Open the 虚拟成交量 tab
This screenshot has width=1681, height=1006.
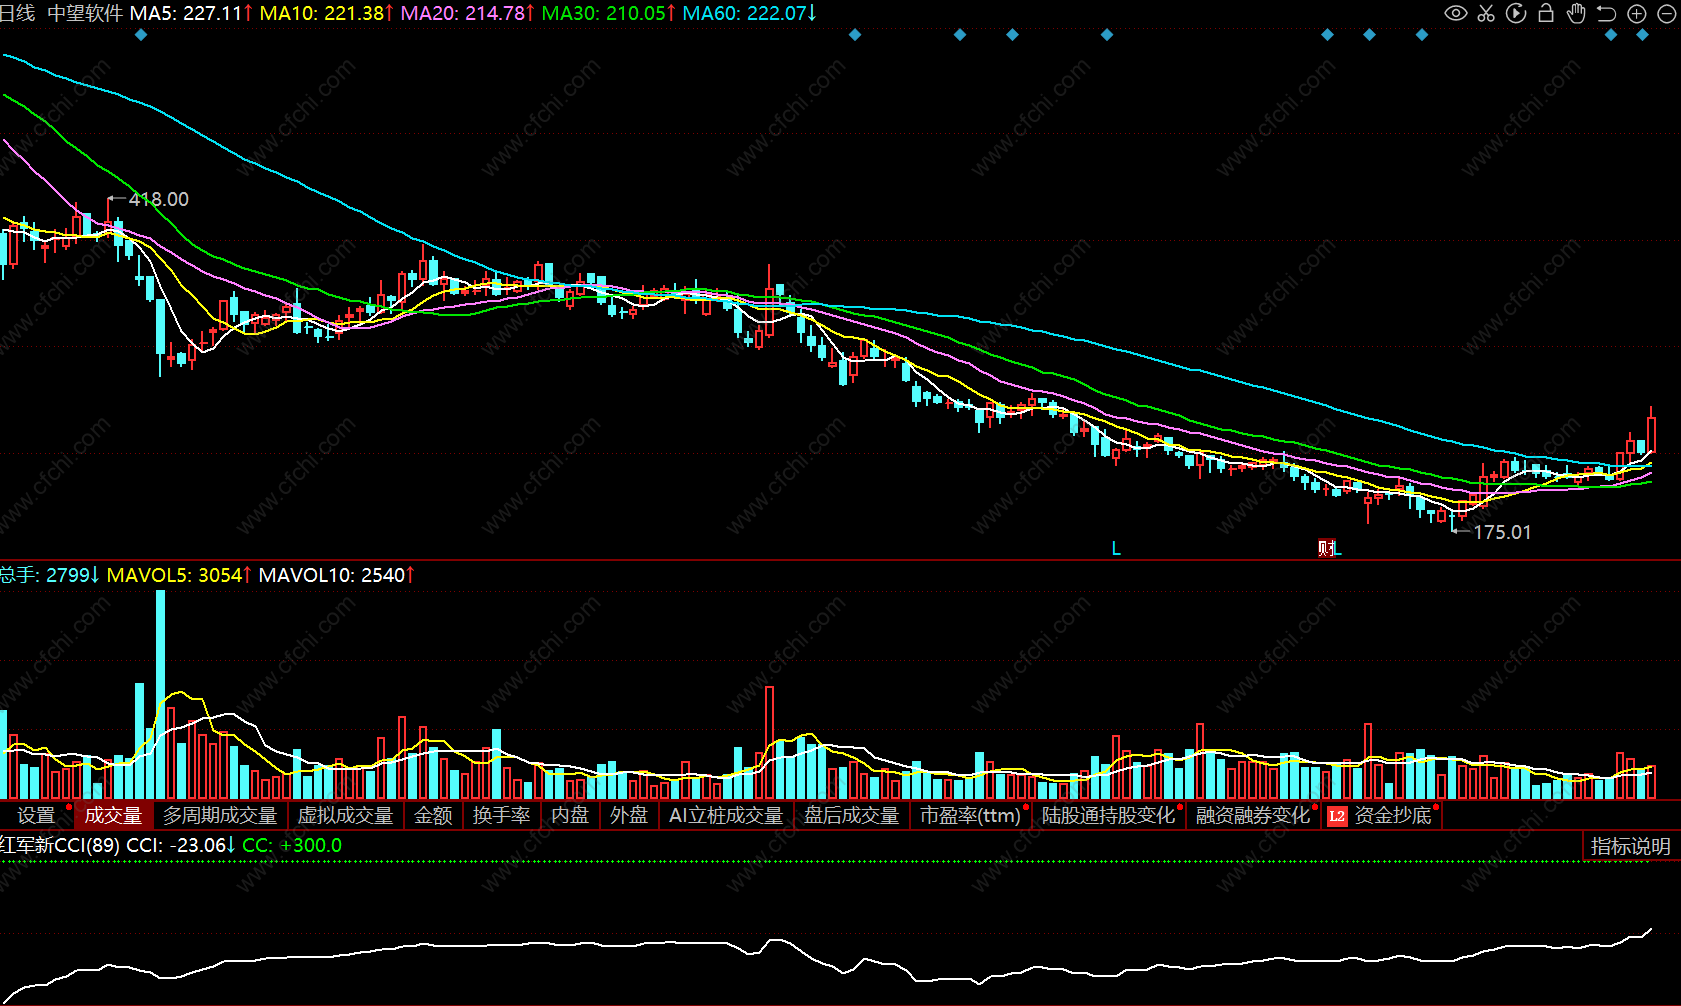(x=346, y=816)
